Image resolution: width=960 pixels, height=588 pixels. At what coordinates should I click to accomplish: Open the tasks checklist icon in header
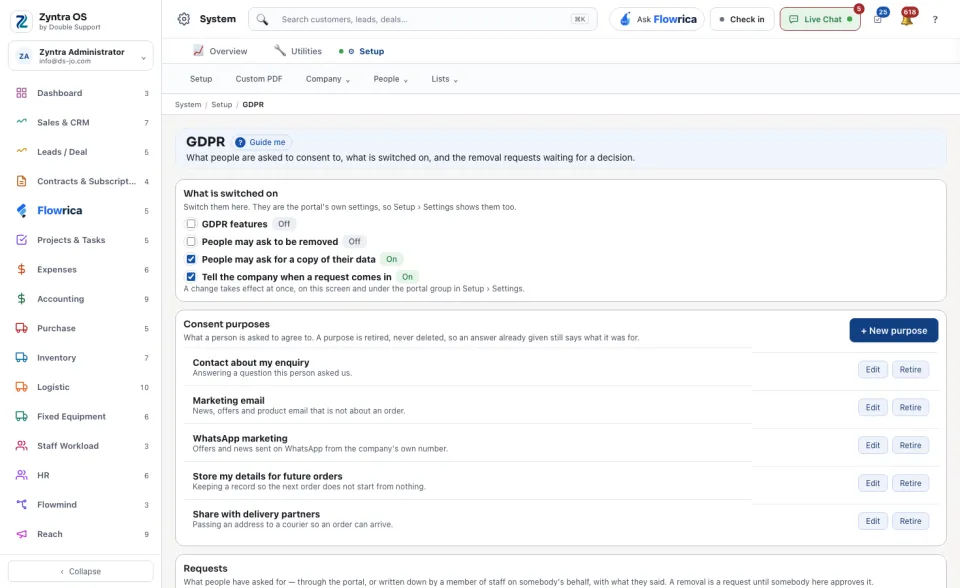[x=878, y=19]
